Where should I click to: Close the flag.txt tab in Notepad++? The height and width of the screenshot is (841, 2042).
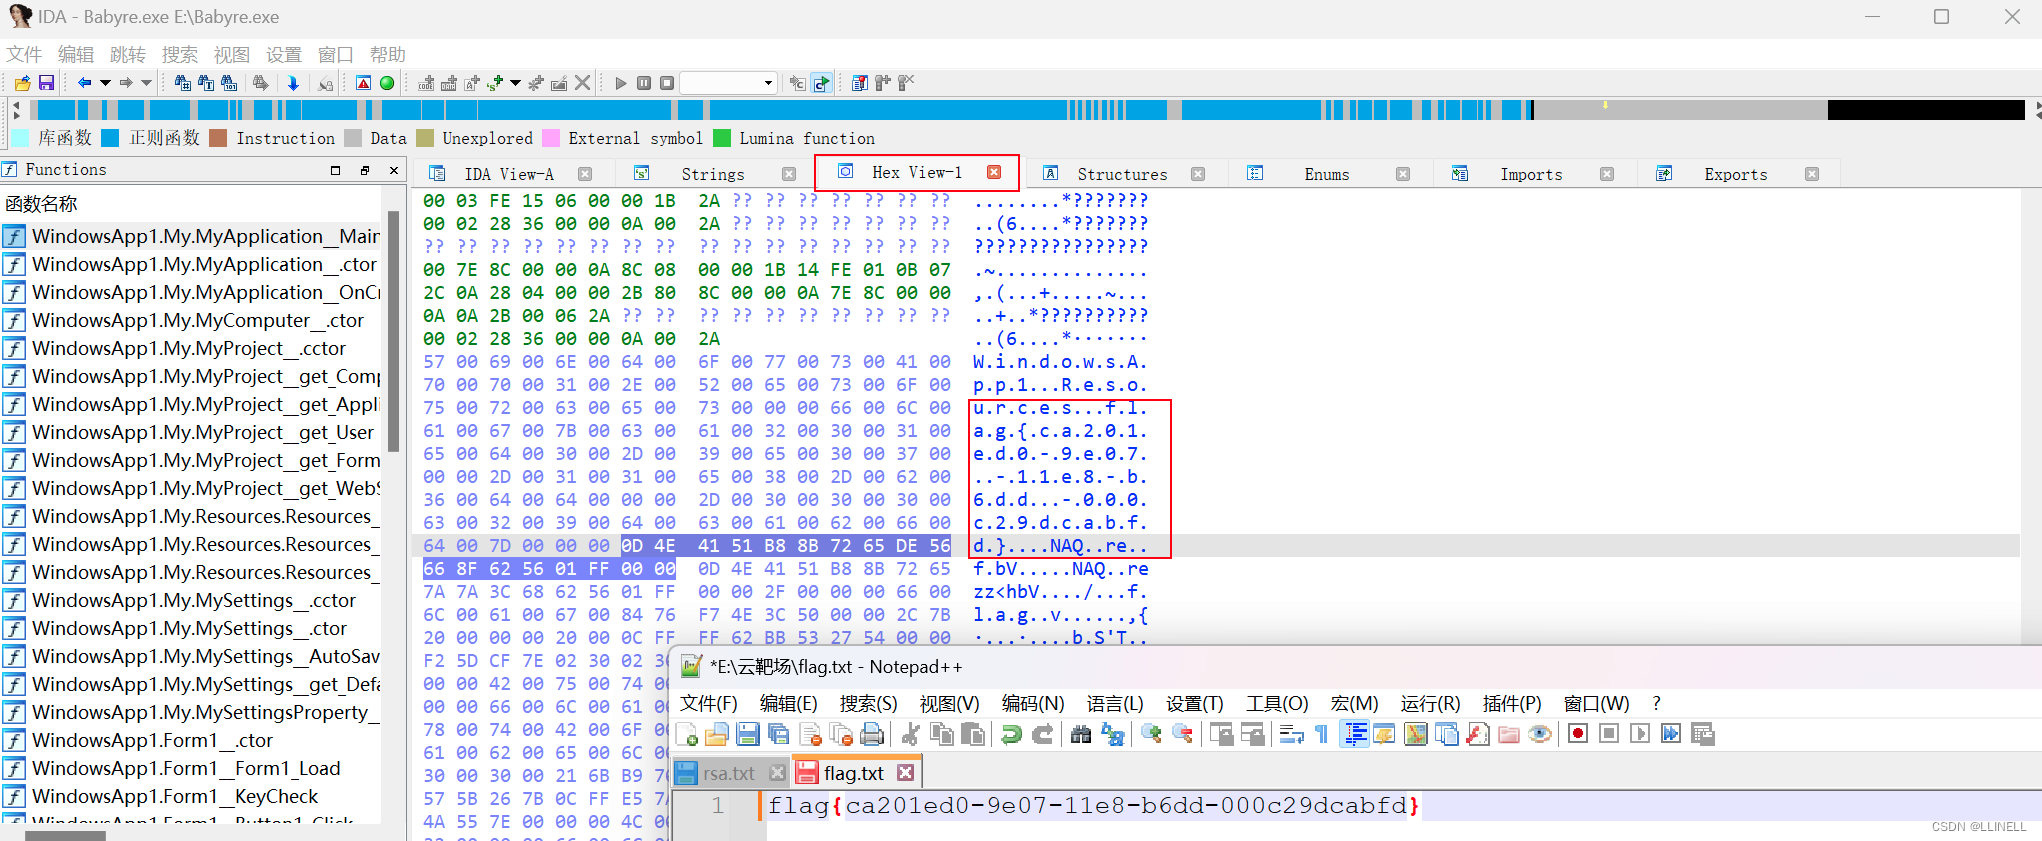905,773
